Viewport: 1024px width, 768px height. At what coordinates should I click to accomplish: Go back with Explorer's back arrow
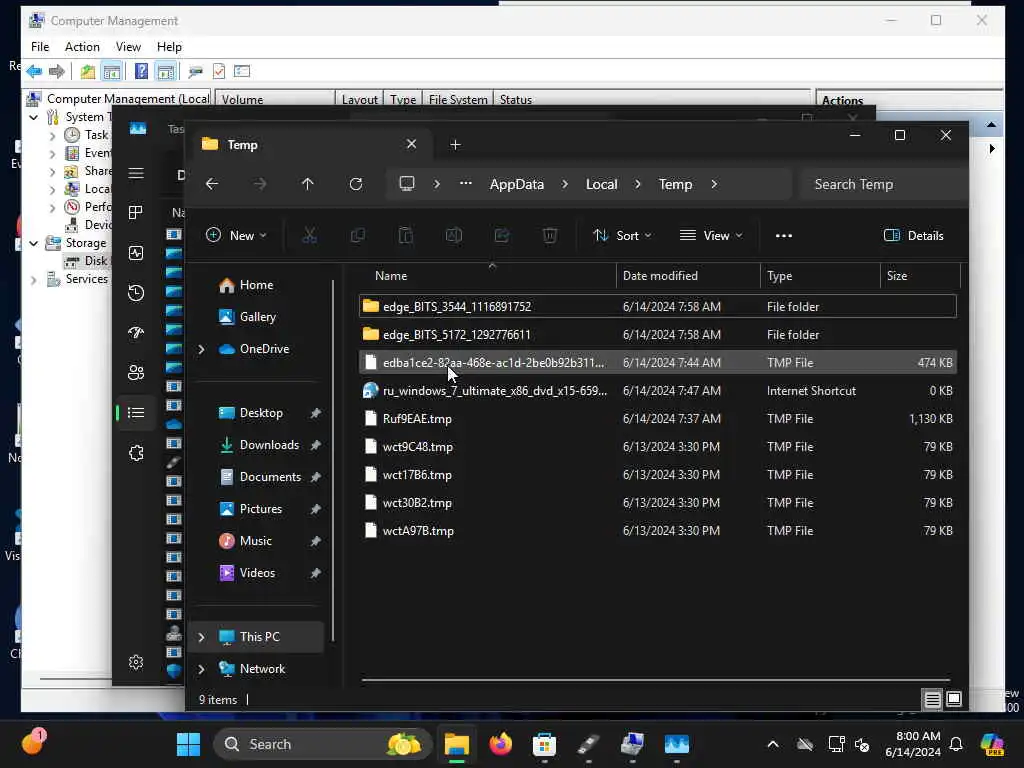pyautogui.click(x=212, y=184)
